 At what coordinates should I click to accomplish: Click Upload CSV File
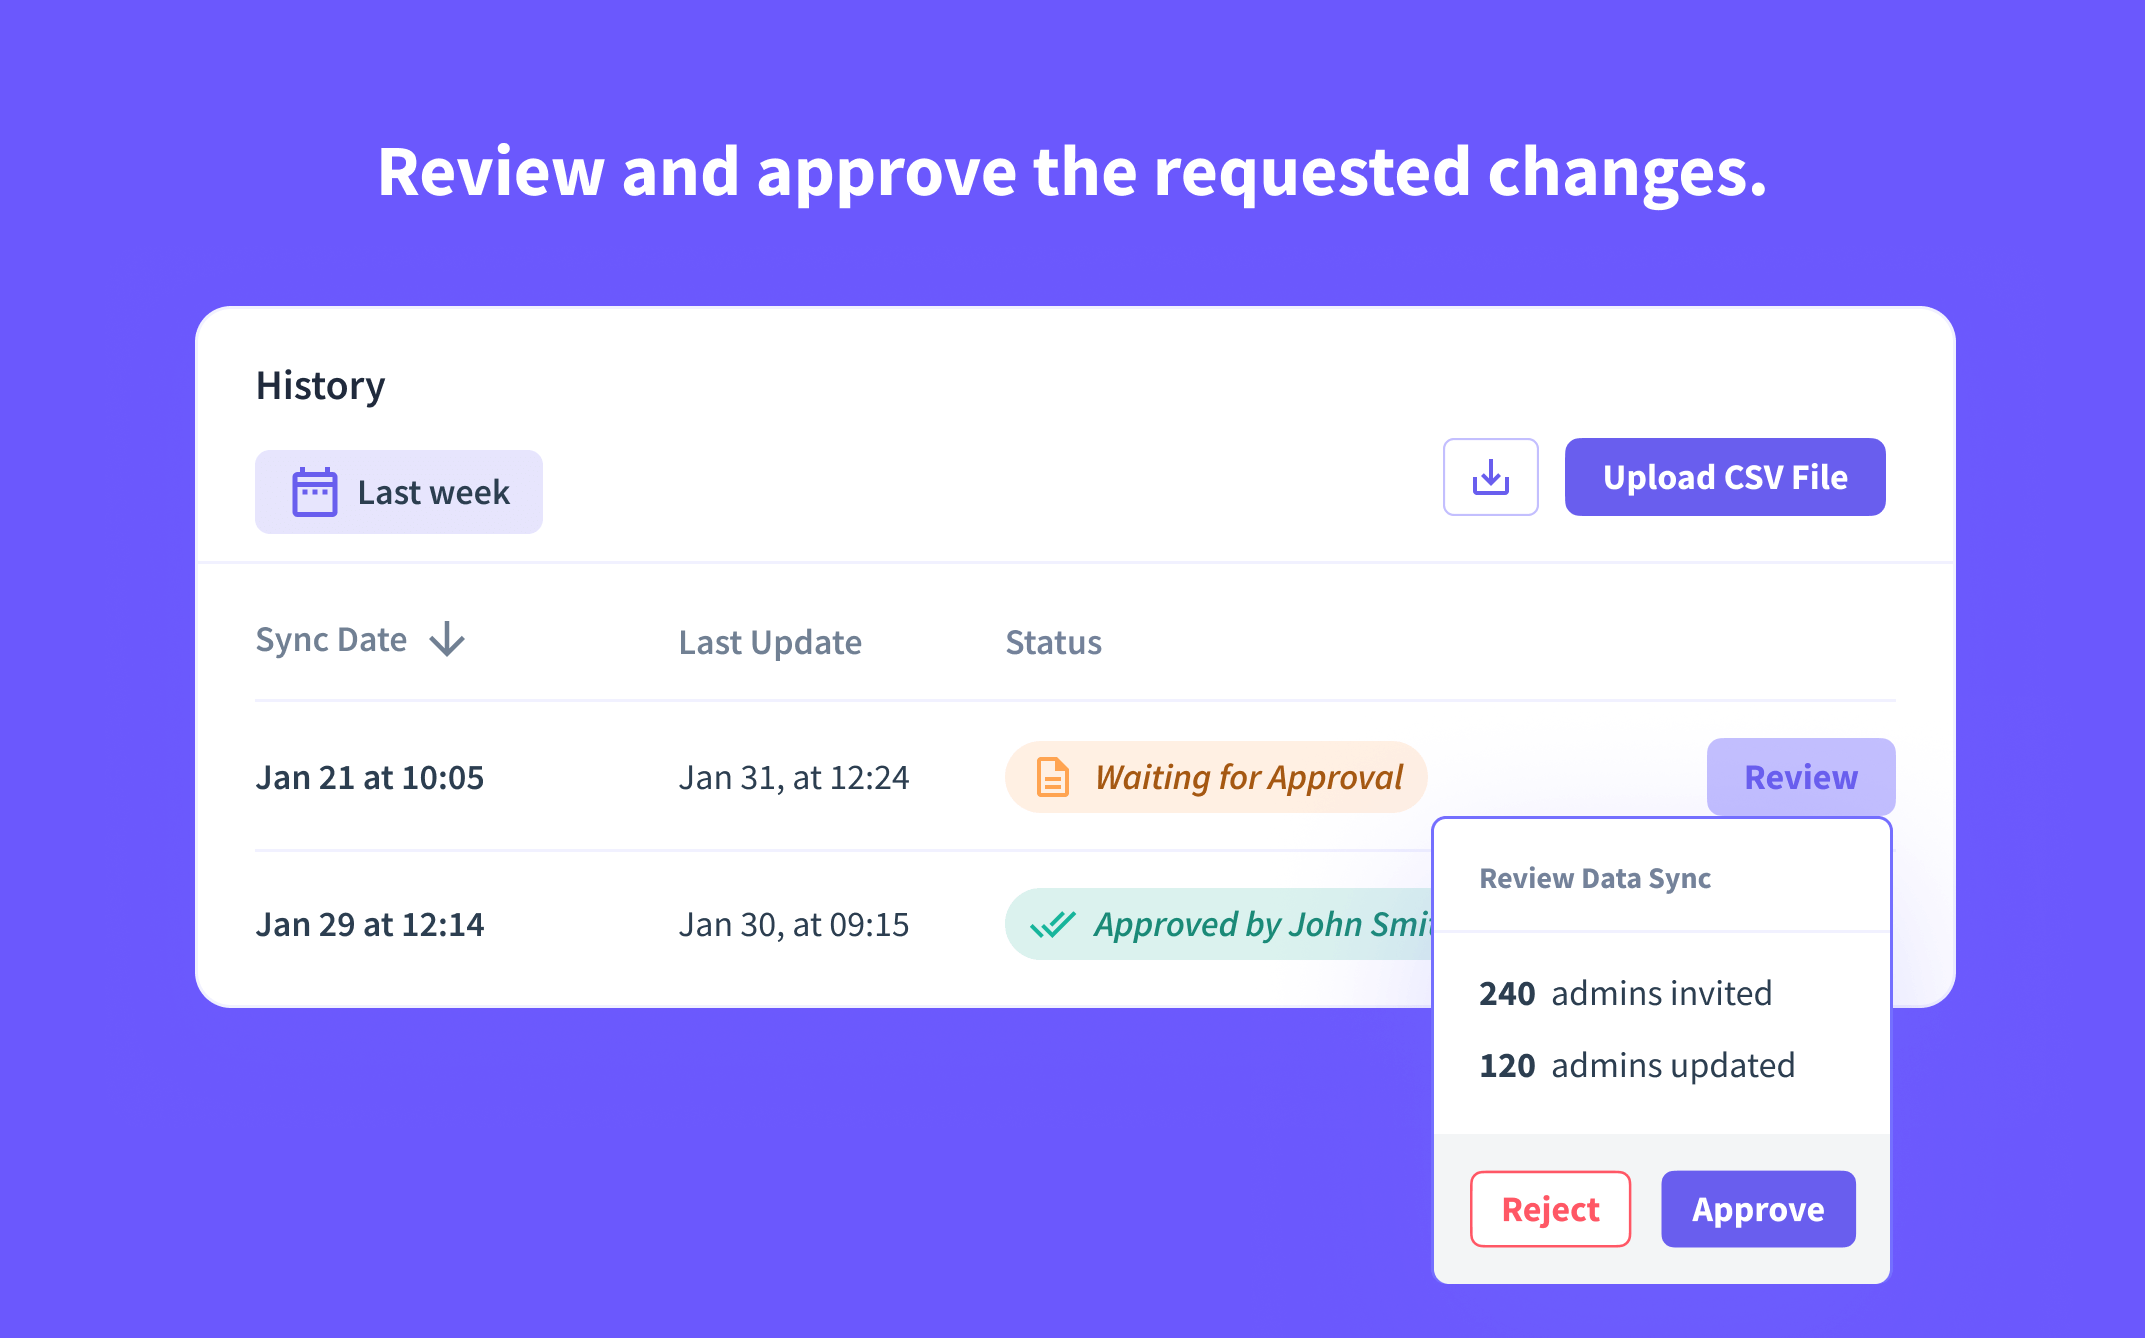pos(1724,477)
